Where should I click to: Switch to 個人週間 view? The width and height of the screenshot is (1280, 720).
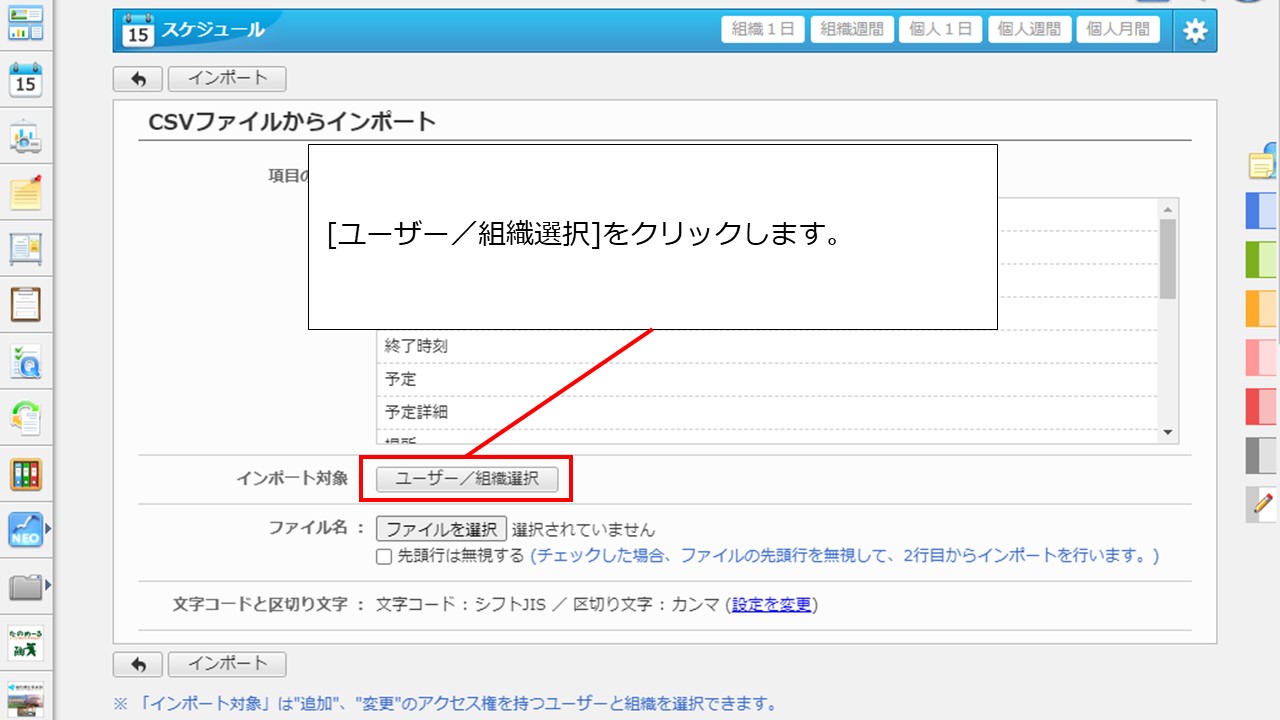(x=1030, y=29)
